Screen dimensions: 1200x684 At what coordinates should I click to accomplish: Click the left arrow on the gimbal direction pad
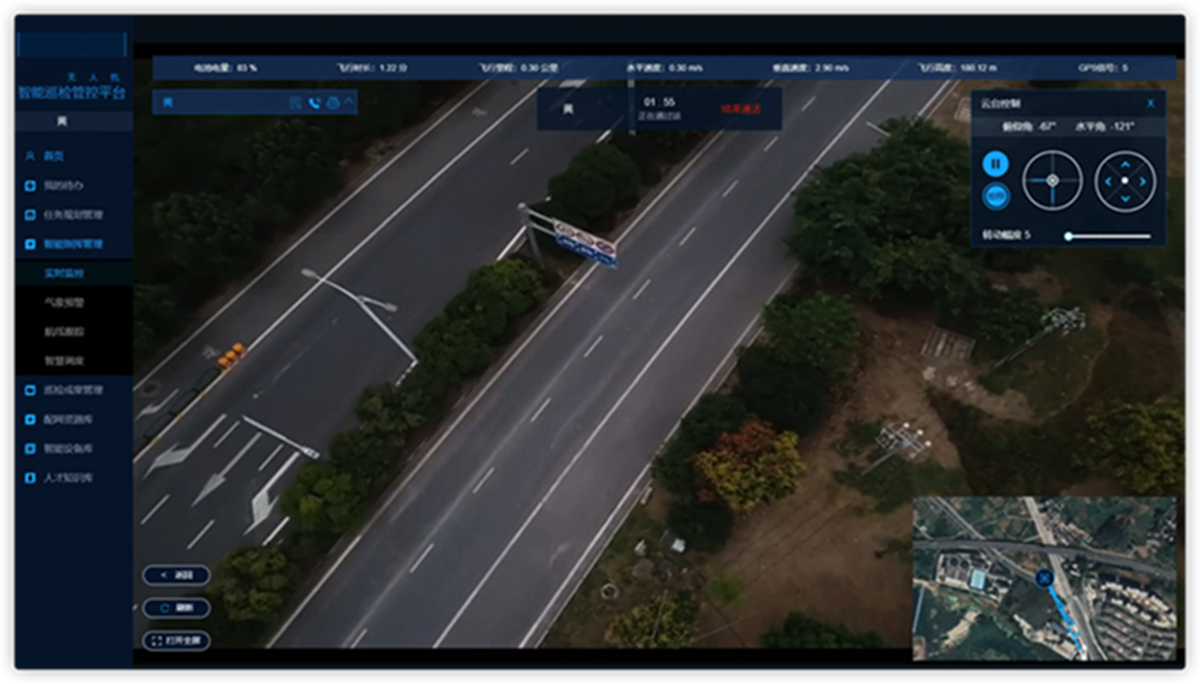point(1106,181)
